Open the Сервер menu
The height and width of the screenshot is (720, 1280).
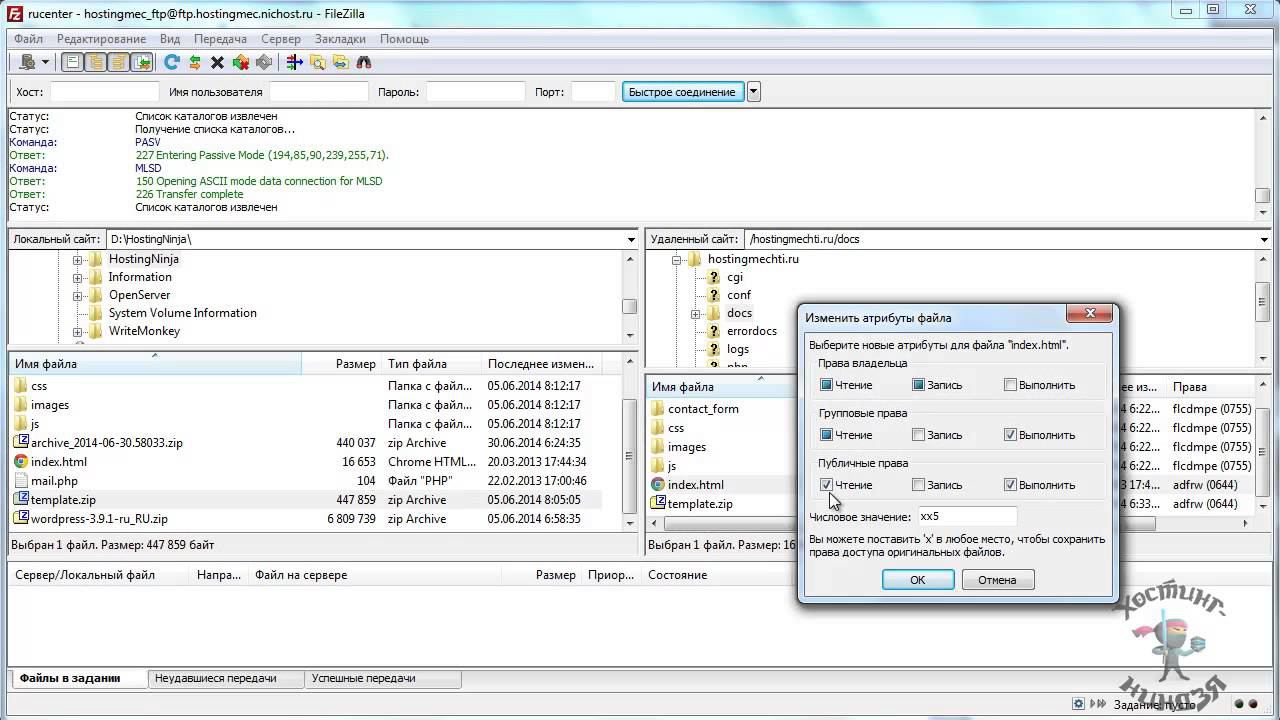click(280, 39)
